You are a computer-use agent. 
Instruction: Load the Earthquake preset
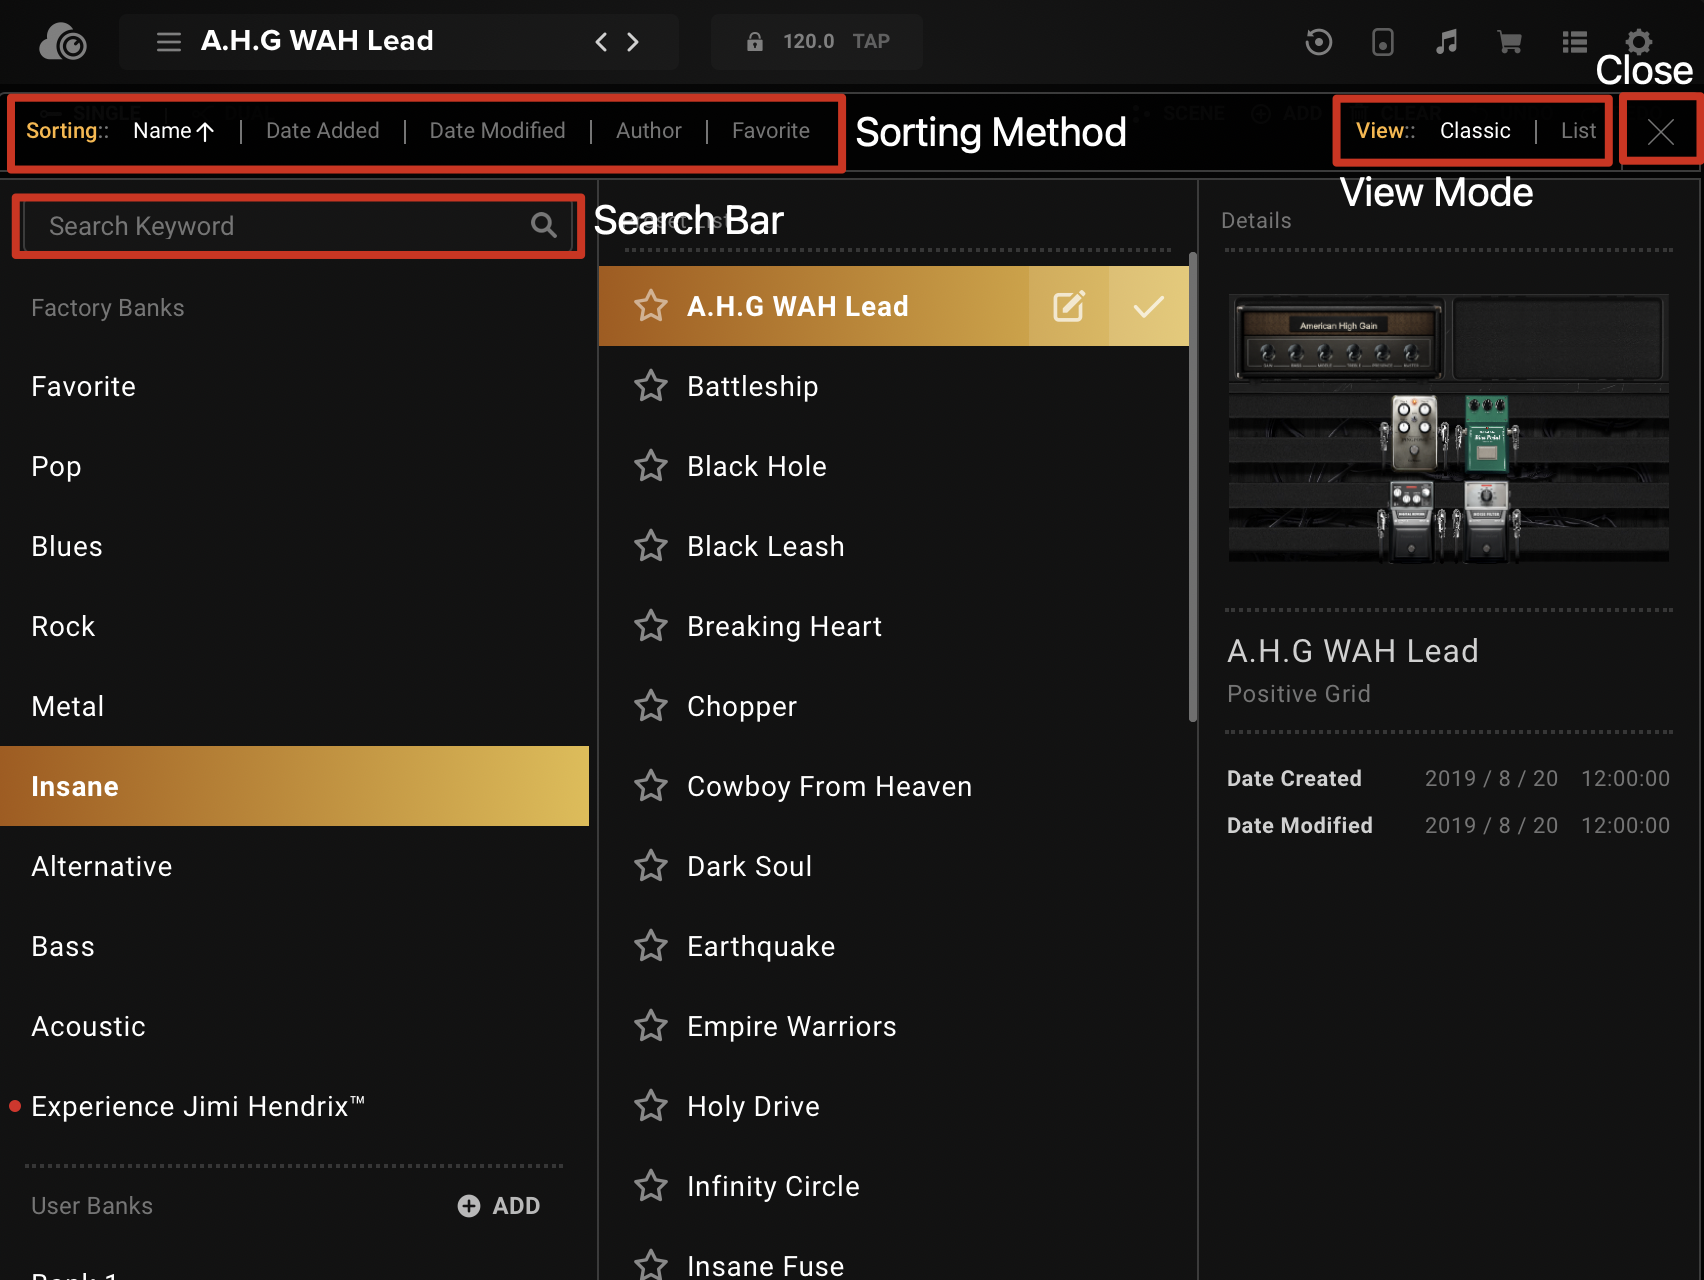click(894, 946)
